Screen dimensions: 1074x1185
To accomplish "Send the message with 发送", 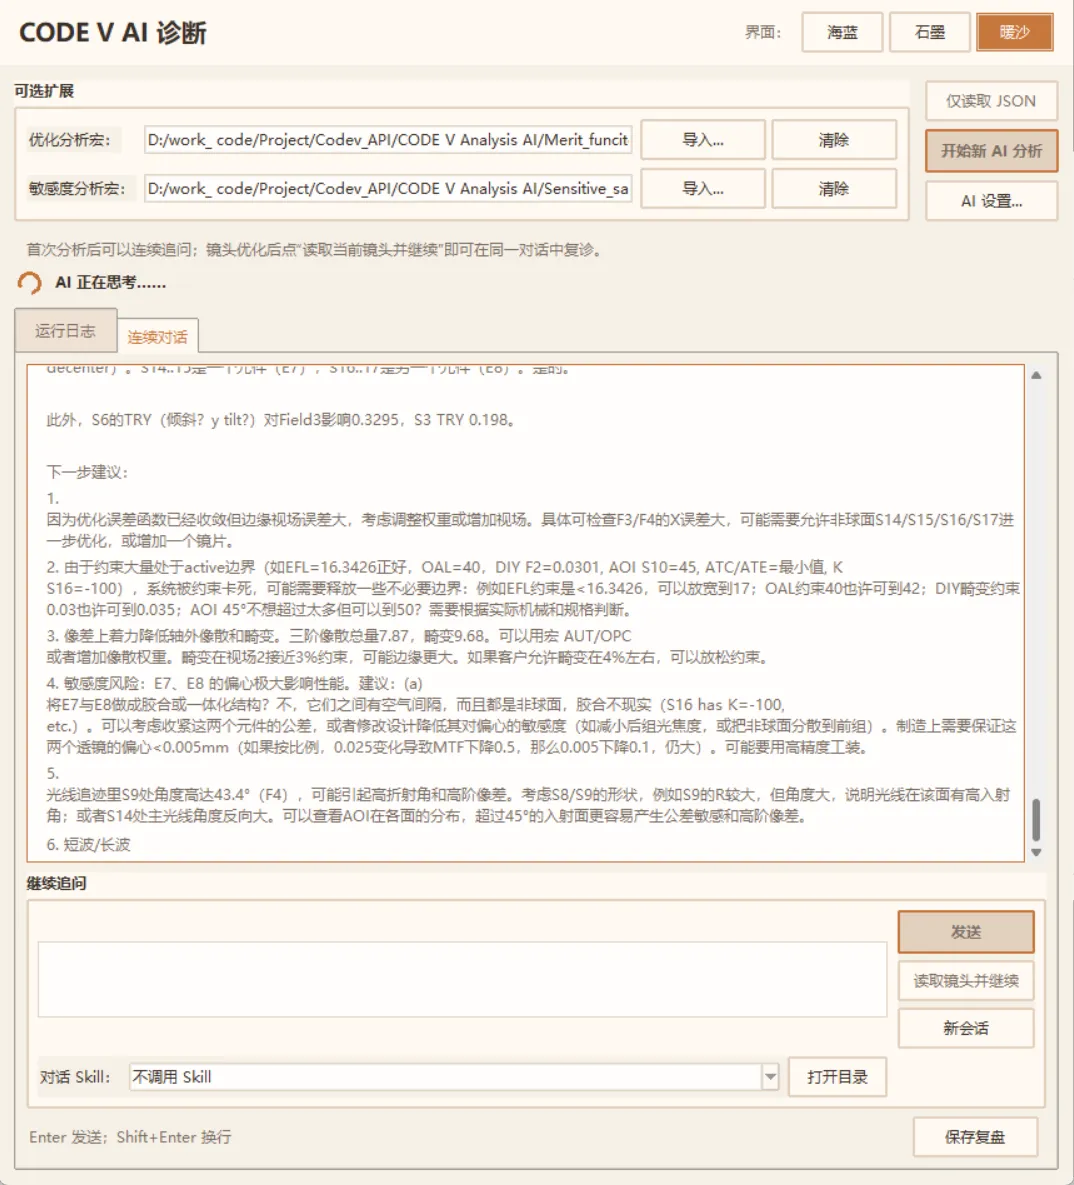I will click(966, 932).
